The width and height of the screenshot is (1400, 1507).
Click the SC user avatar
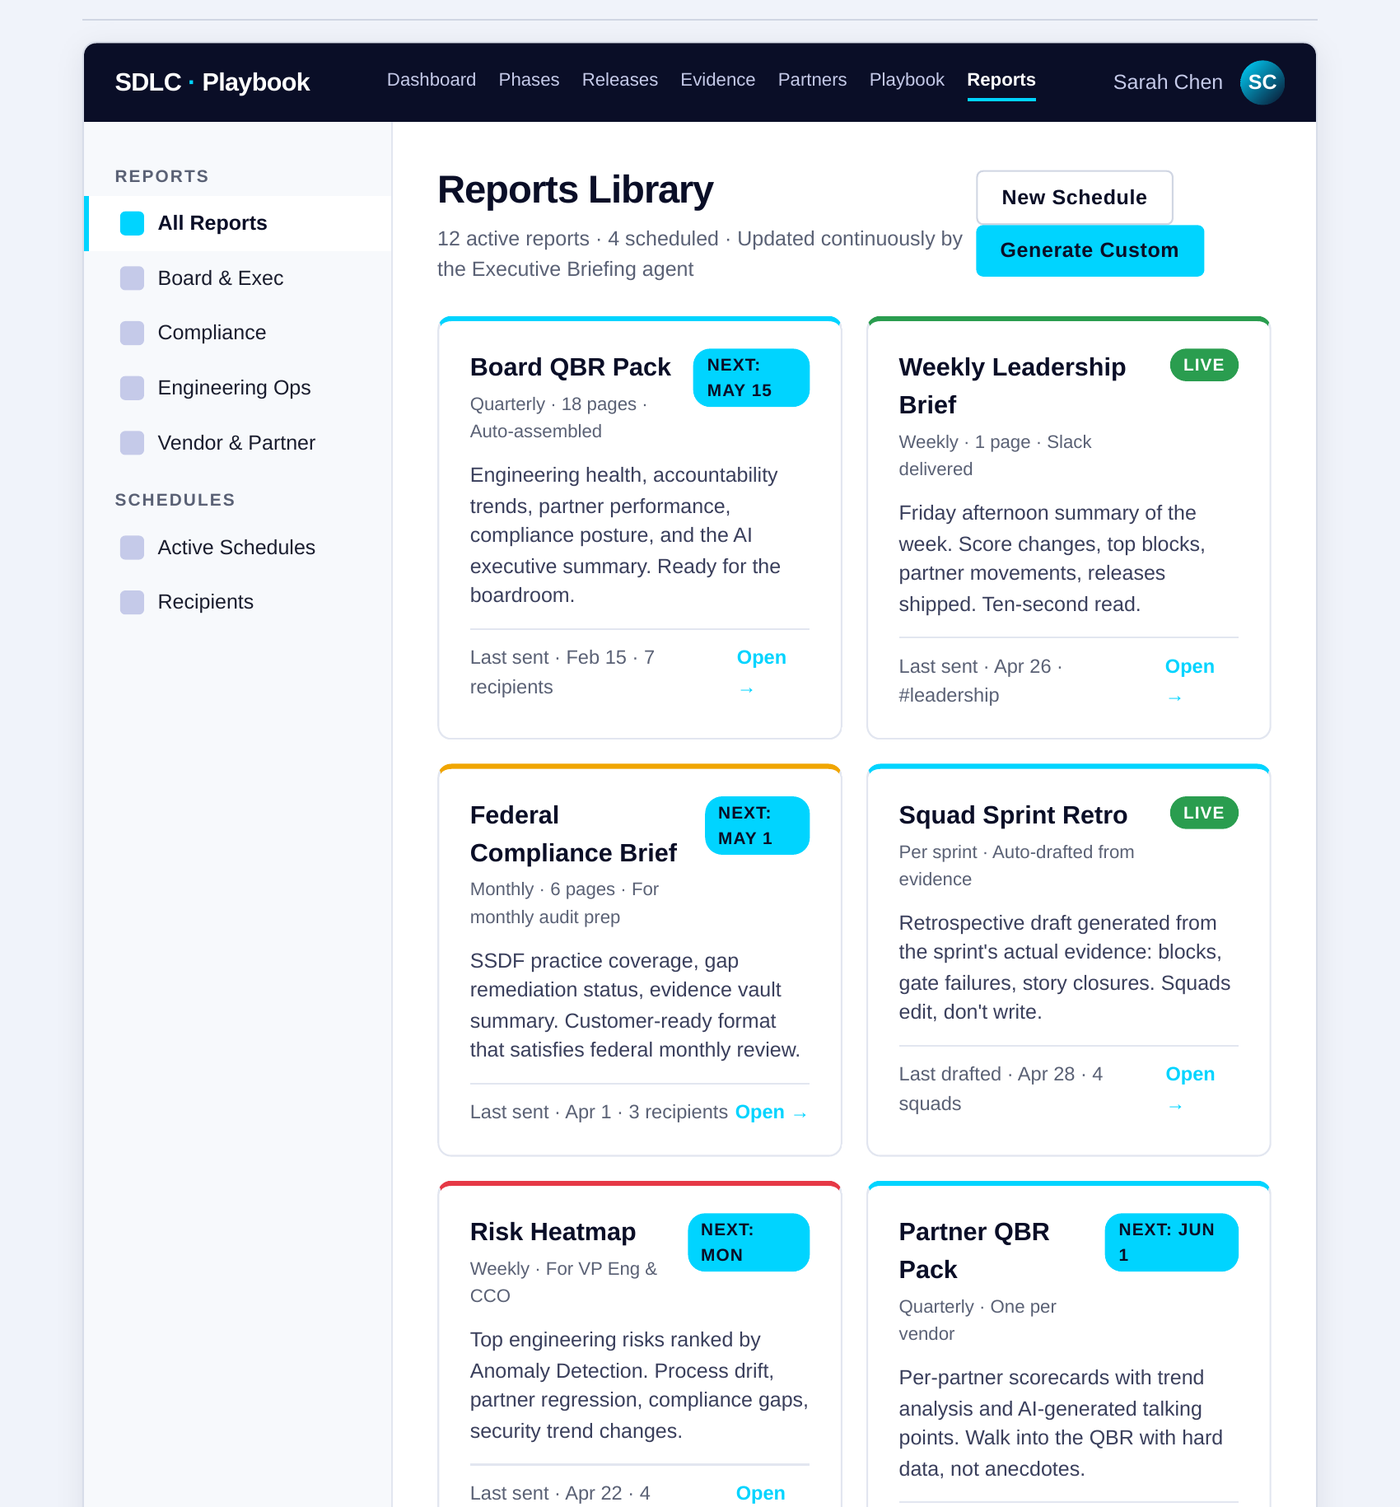pyautogui.click(x=1262, y=82)
